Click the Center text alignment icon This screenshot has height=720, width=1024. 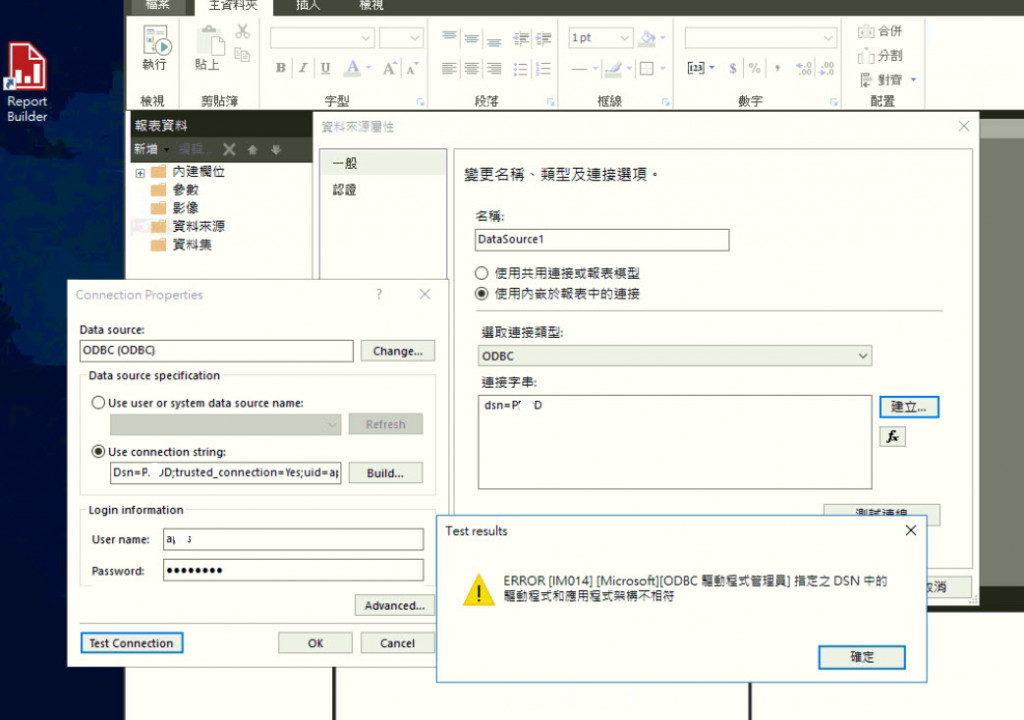tap(472, 69)
